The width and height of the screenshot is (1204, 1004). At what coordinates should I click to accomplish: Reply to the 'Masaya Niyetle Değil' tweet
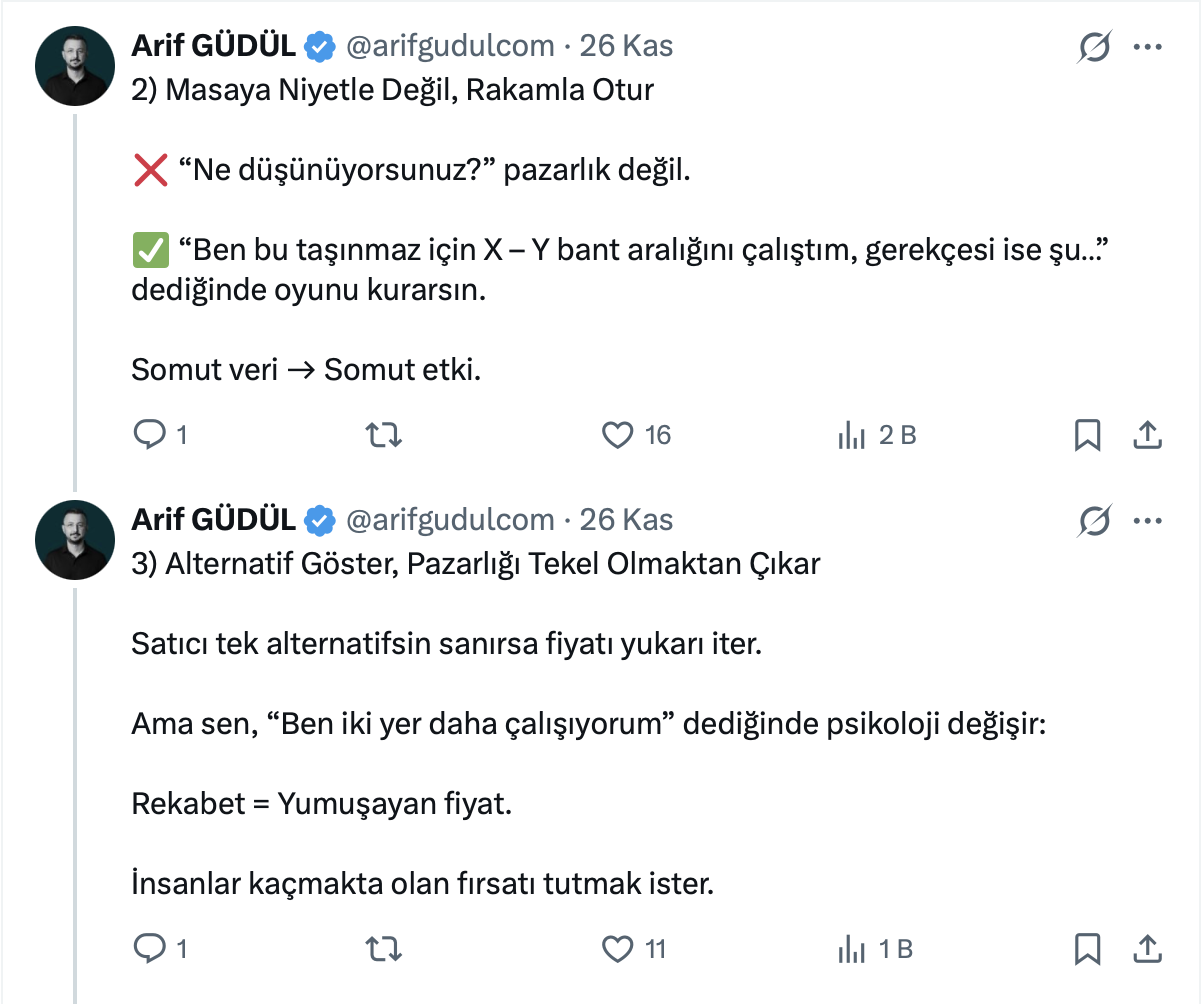point(149,435)
